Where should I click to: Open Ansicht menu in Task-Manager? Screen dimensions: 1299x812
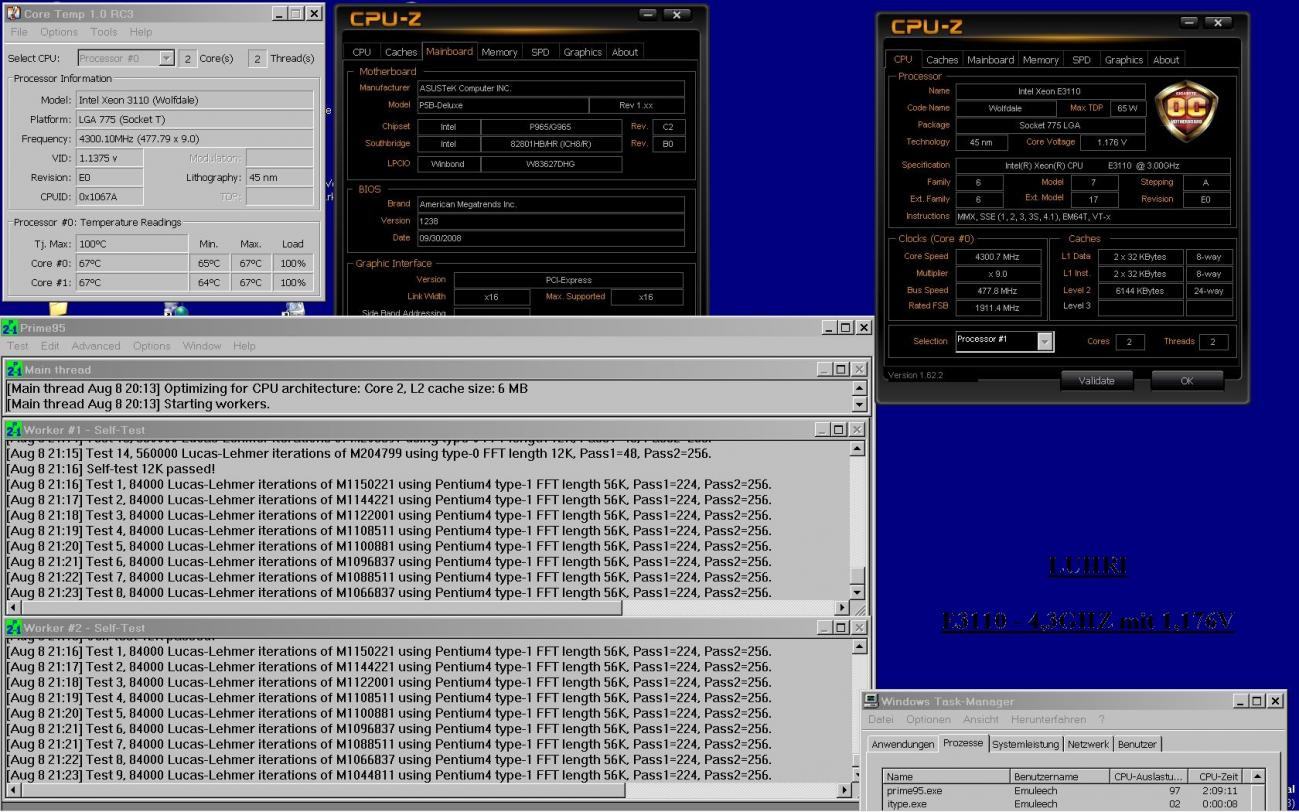click(981, 719)
